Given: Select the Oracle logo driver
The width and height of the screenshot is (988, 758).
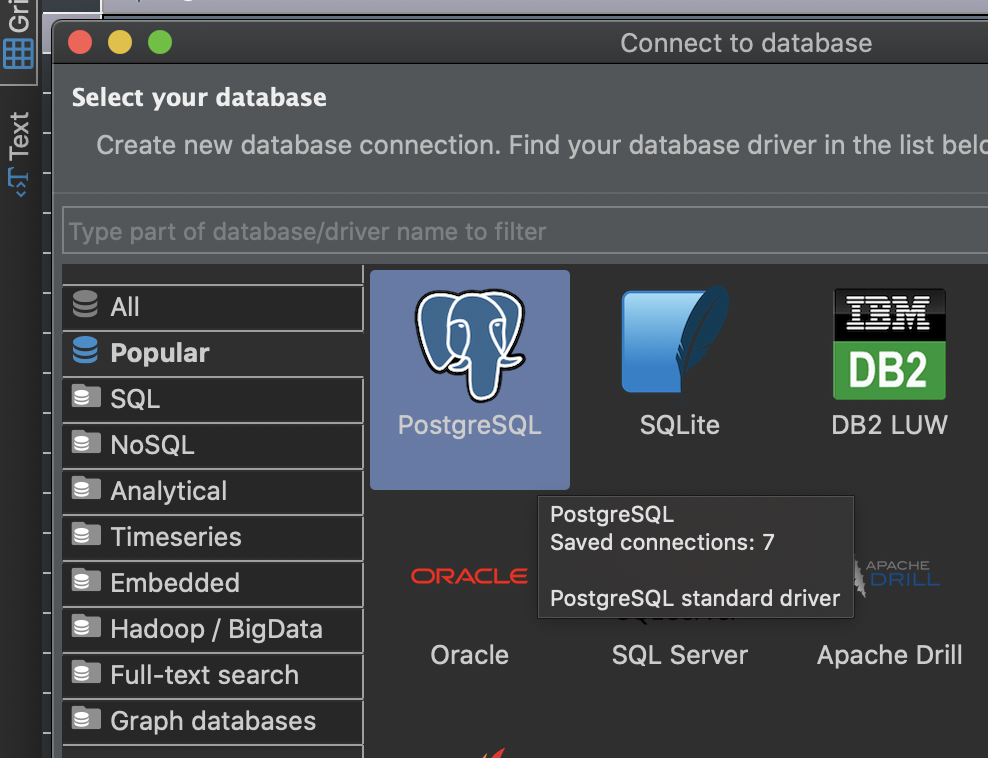Looking at the screenshot, I should [x=469, y=576].
